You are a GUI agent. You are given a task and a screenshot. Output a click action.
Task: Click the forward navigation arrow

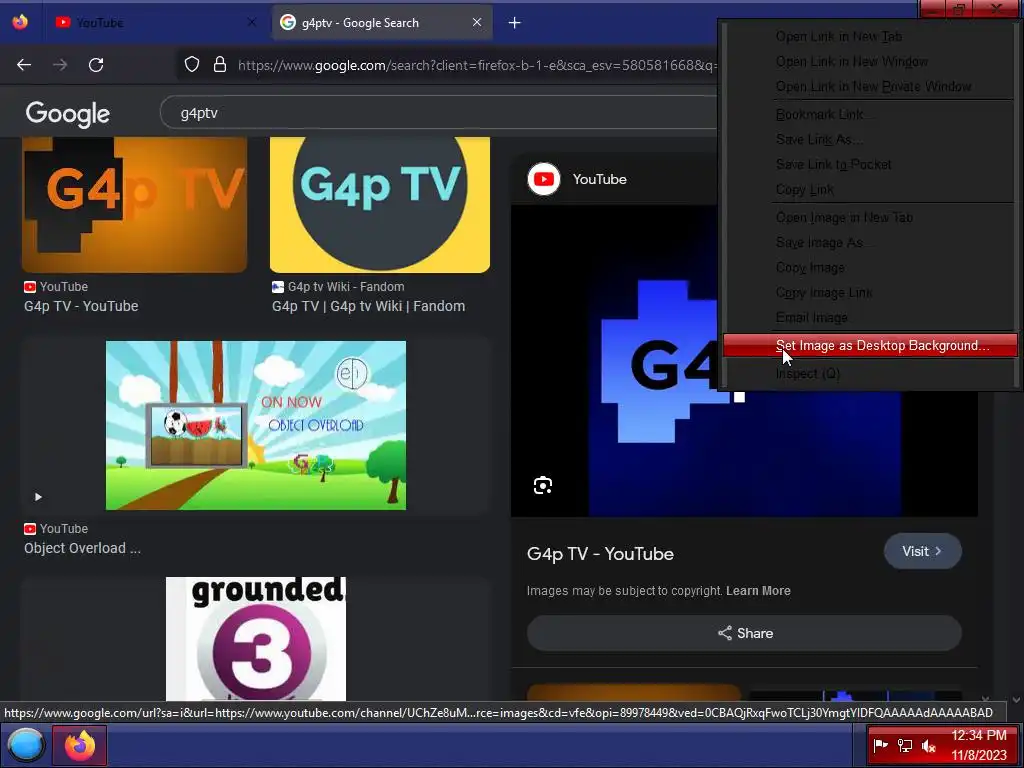60,65
